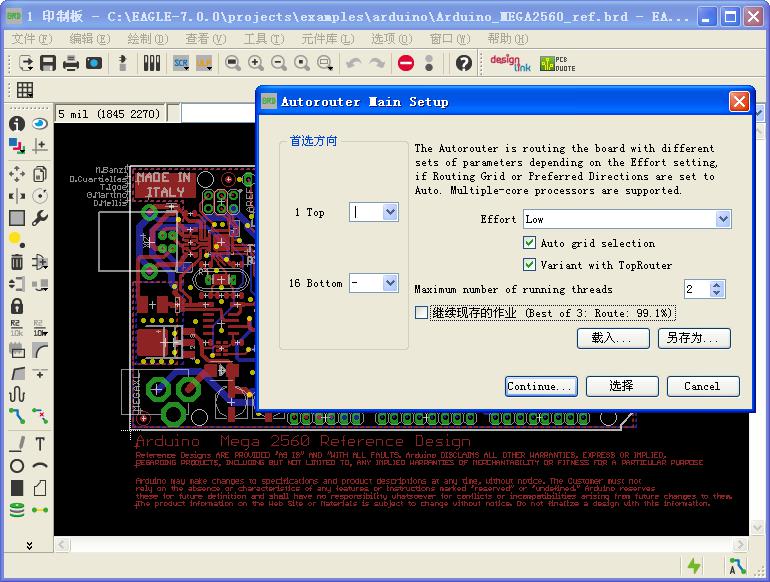Expand the 1 Top direction dropdown

point(390,212)
